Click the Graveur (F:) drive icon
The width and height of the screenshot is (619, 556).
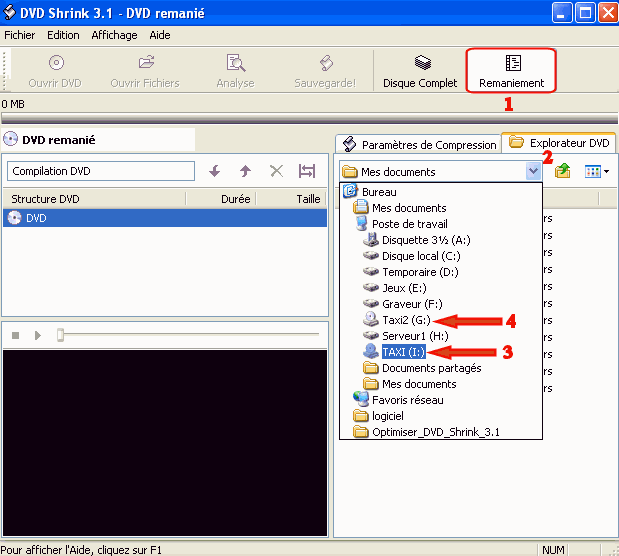point(371,304)
